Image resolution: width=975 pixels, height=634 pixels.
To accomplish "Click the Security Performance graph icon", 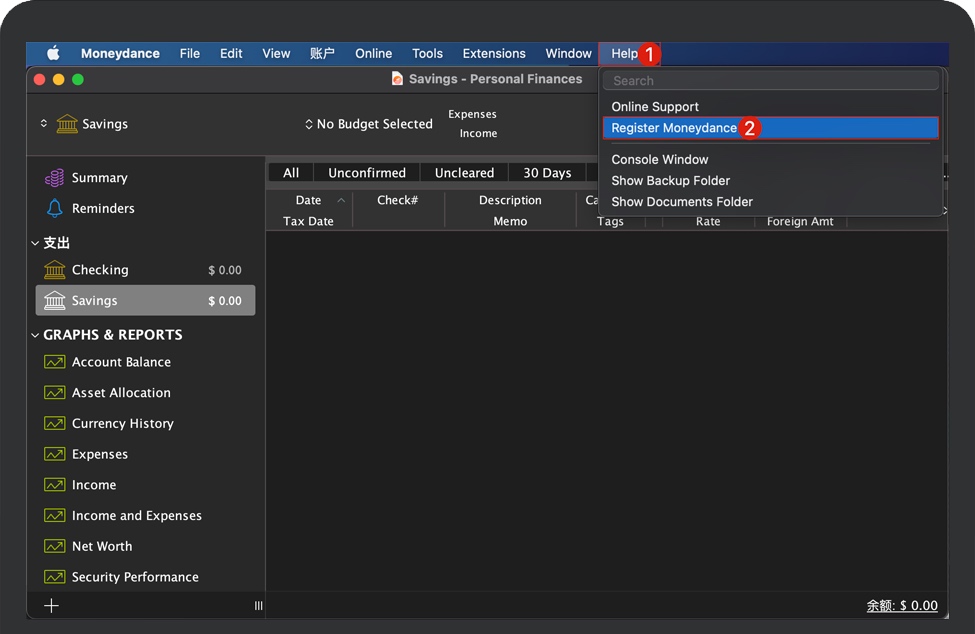I will pyautogui.click(x=55, y=577).
